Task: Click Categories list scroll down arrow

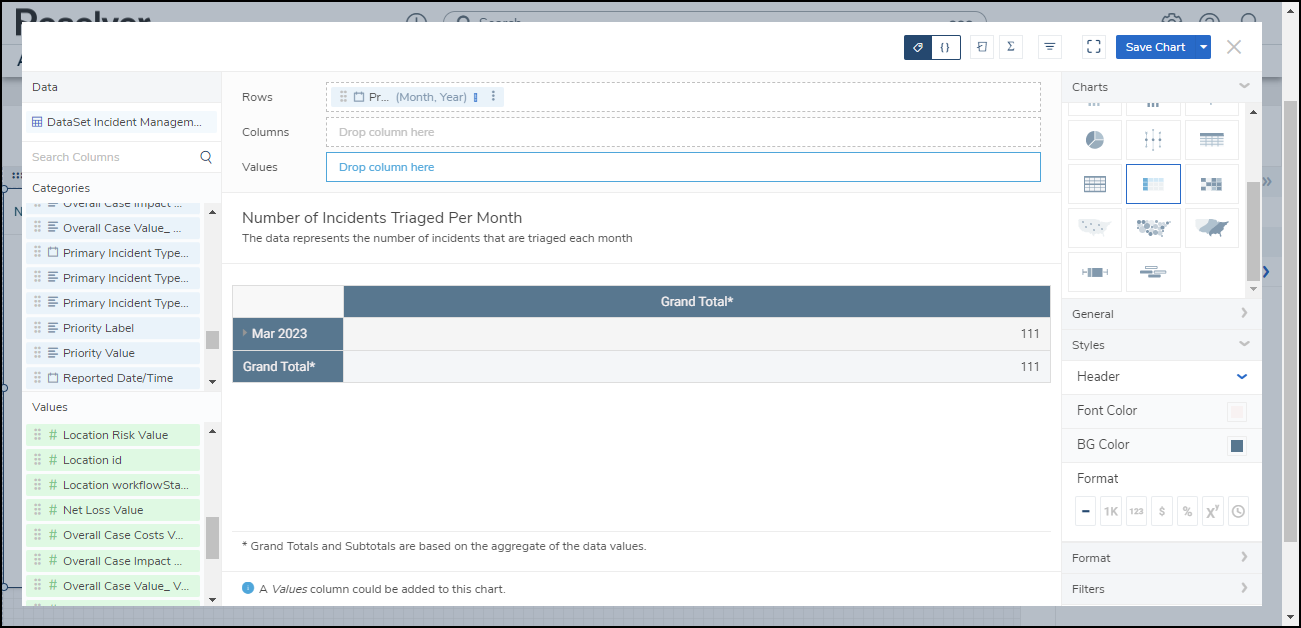Action: pyautogui.click(x=212, y=381)
